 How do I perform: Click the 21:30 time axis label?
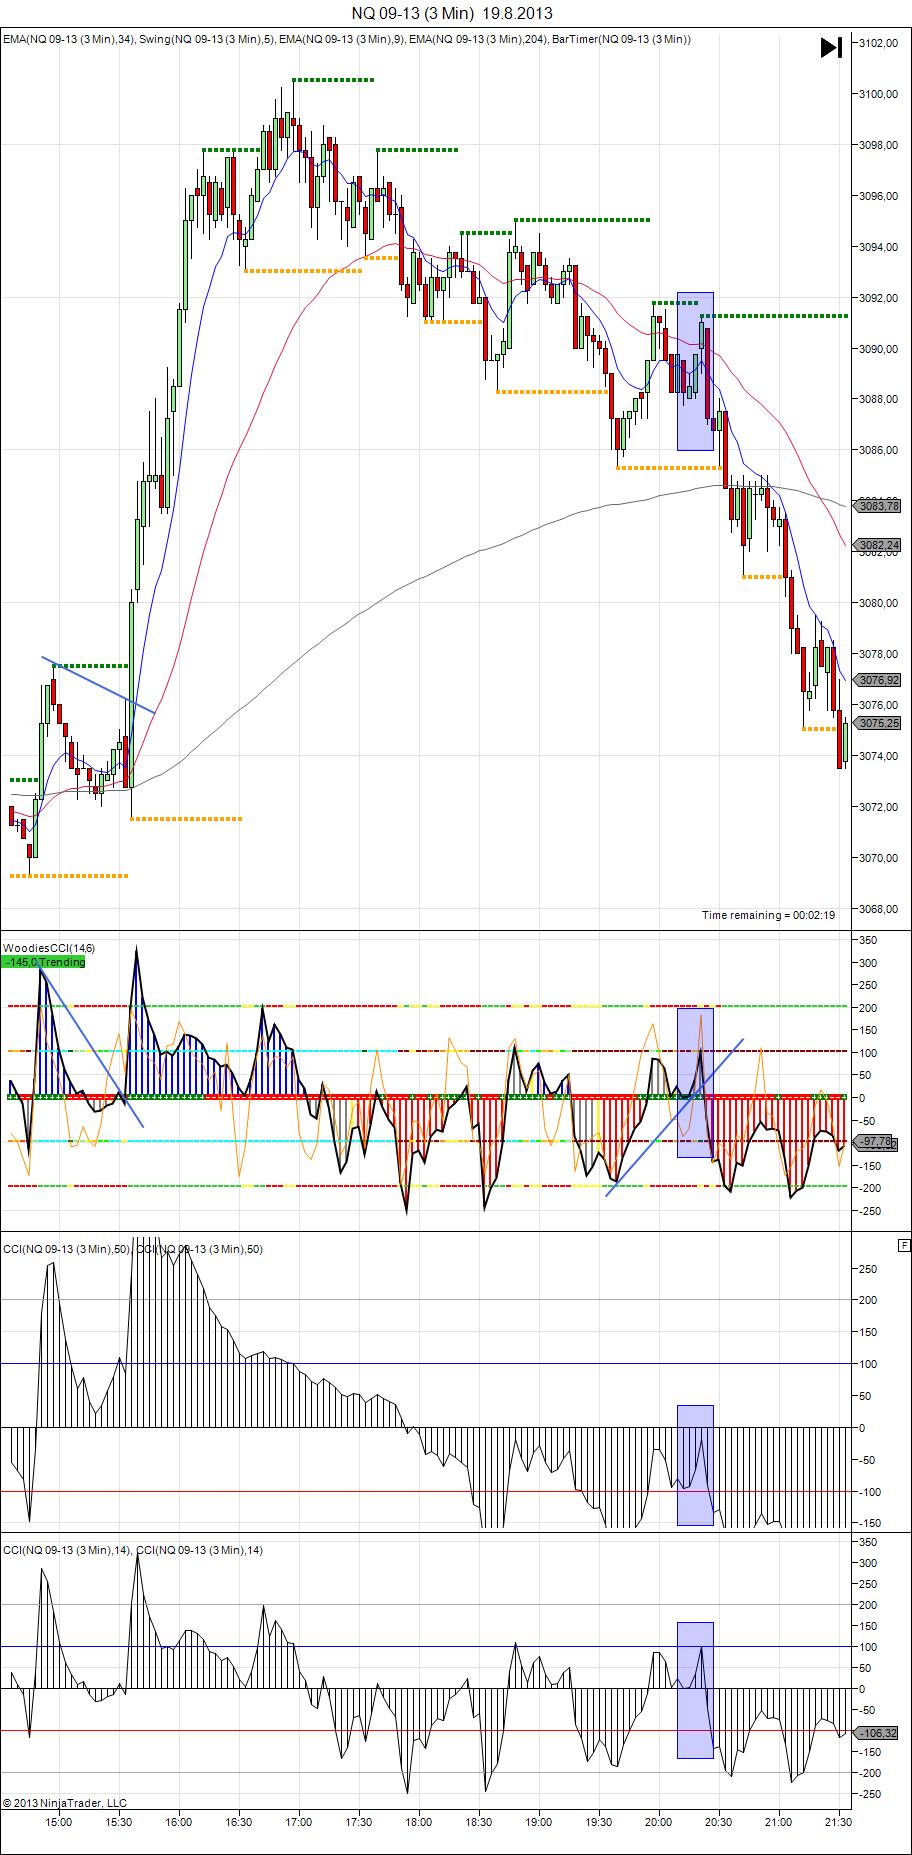[x=838, y=1822]
